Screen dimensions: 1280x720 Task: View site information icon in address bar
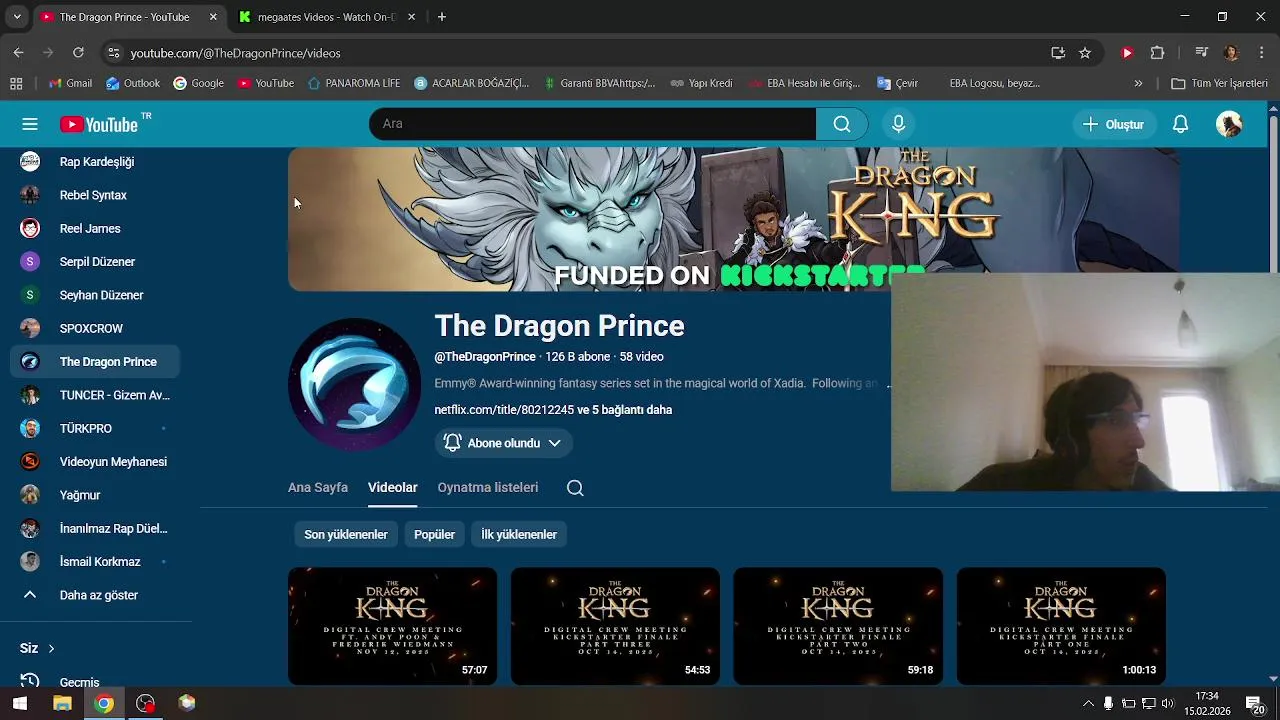coord(113,53)
